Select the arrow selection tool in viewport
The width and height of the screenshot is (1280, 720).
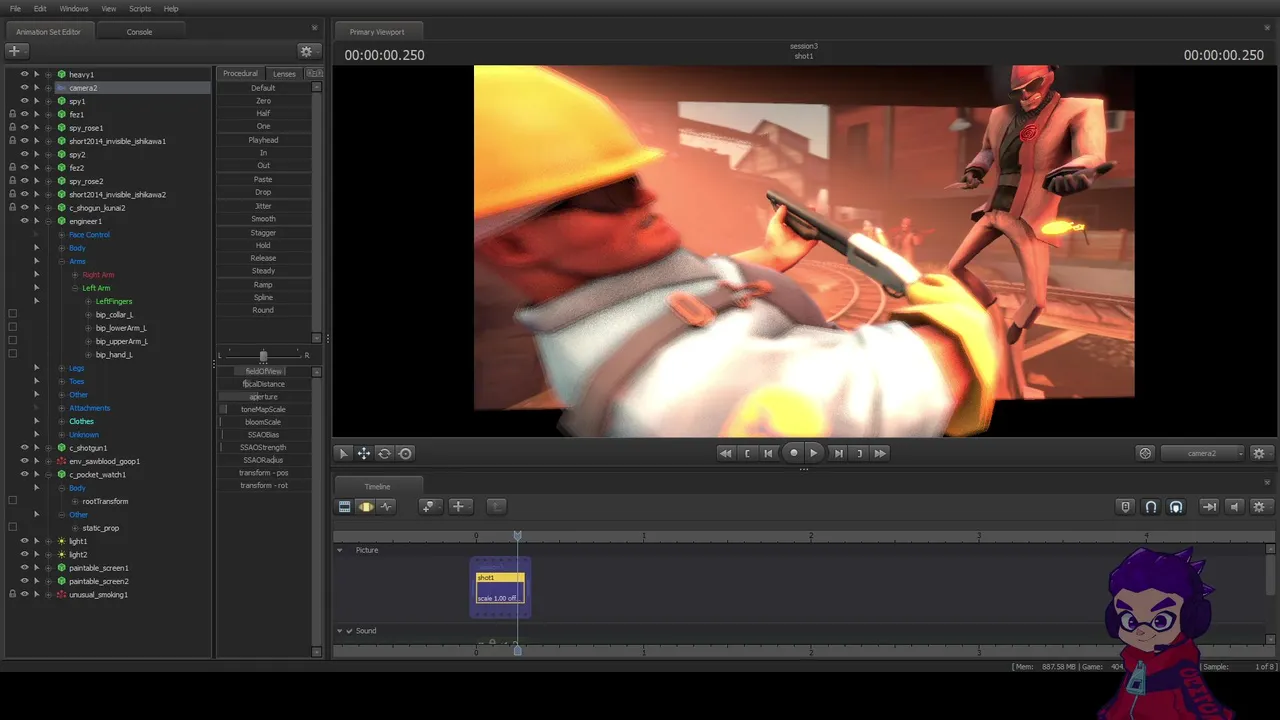343,453
